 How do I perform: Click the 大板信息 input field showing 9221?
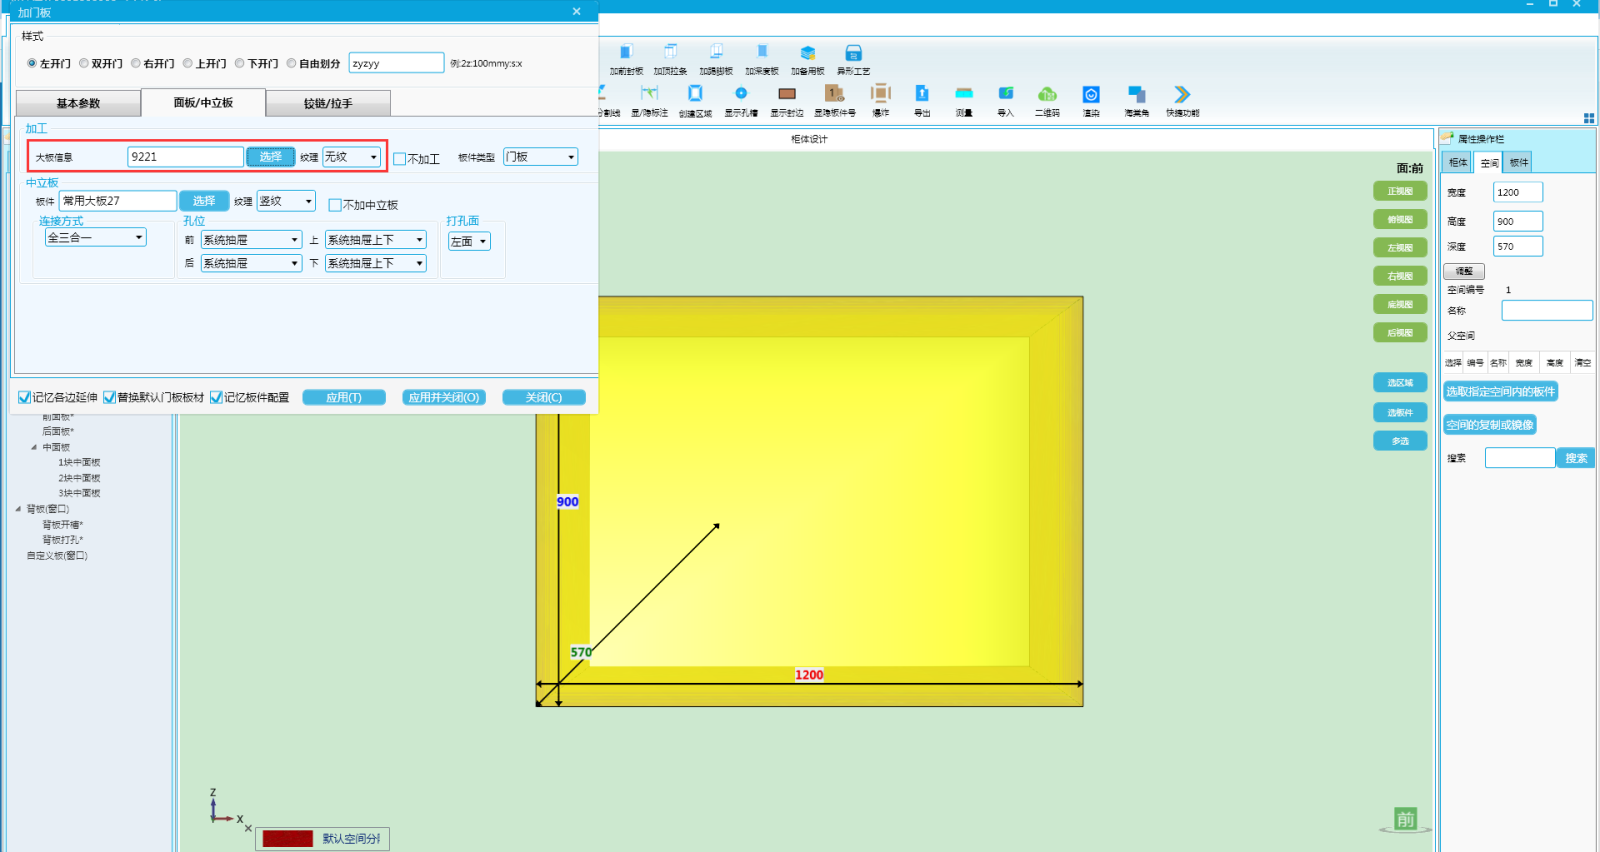pos(185,157)
